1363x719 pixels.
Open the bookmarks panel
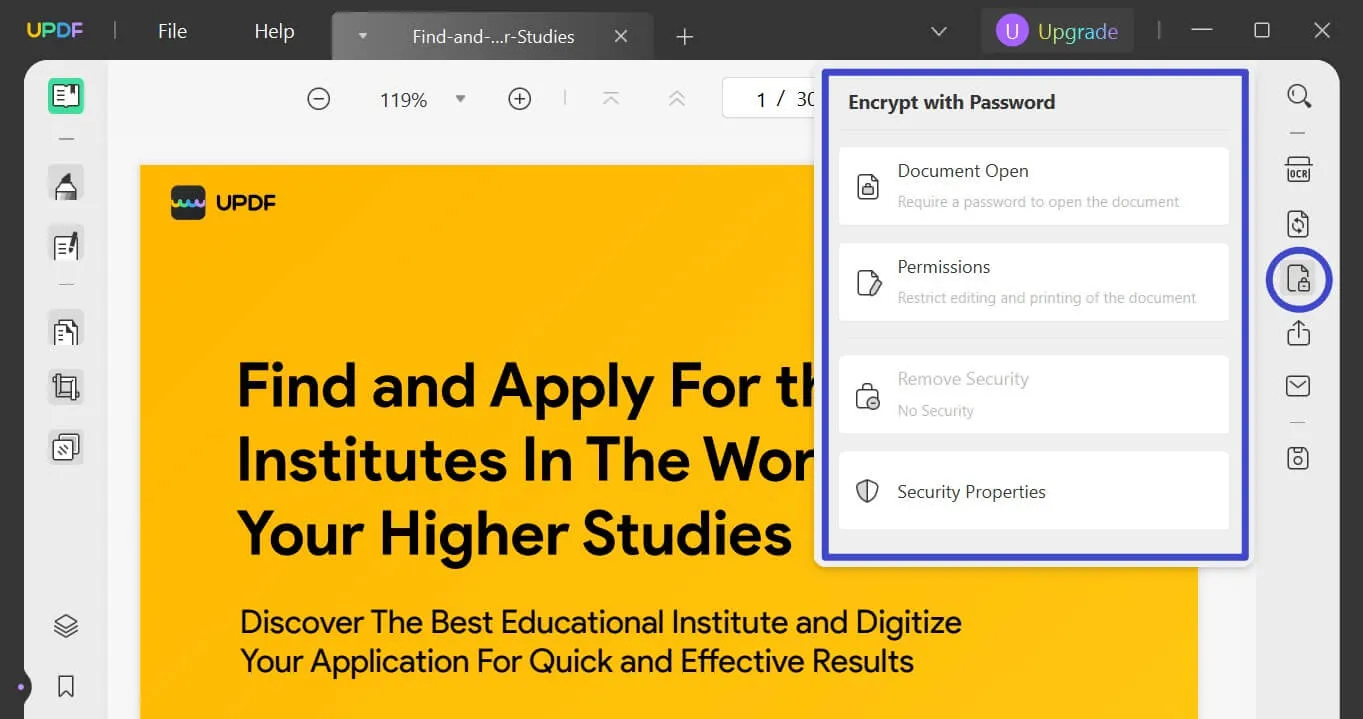[66, 686]
